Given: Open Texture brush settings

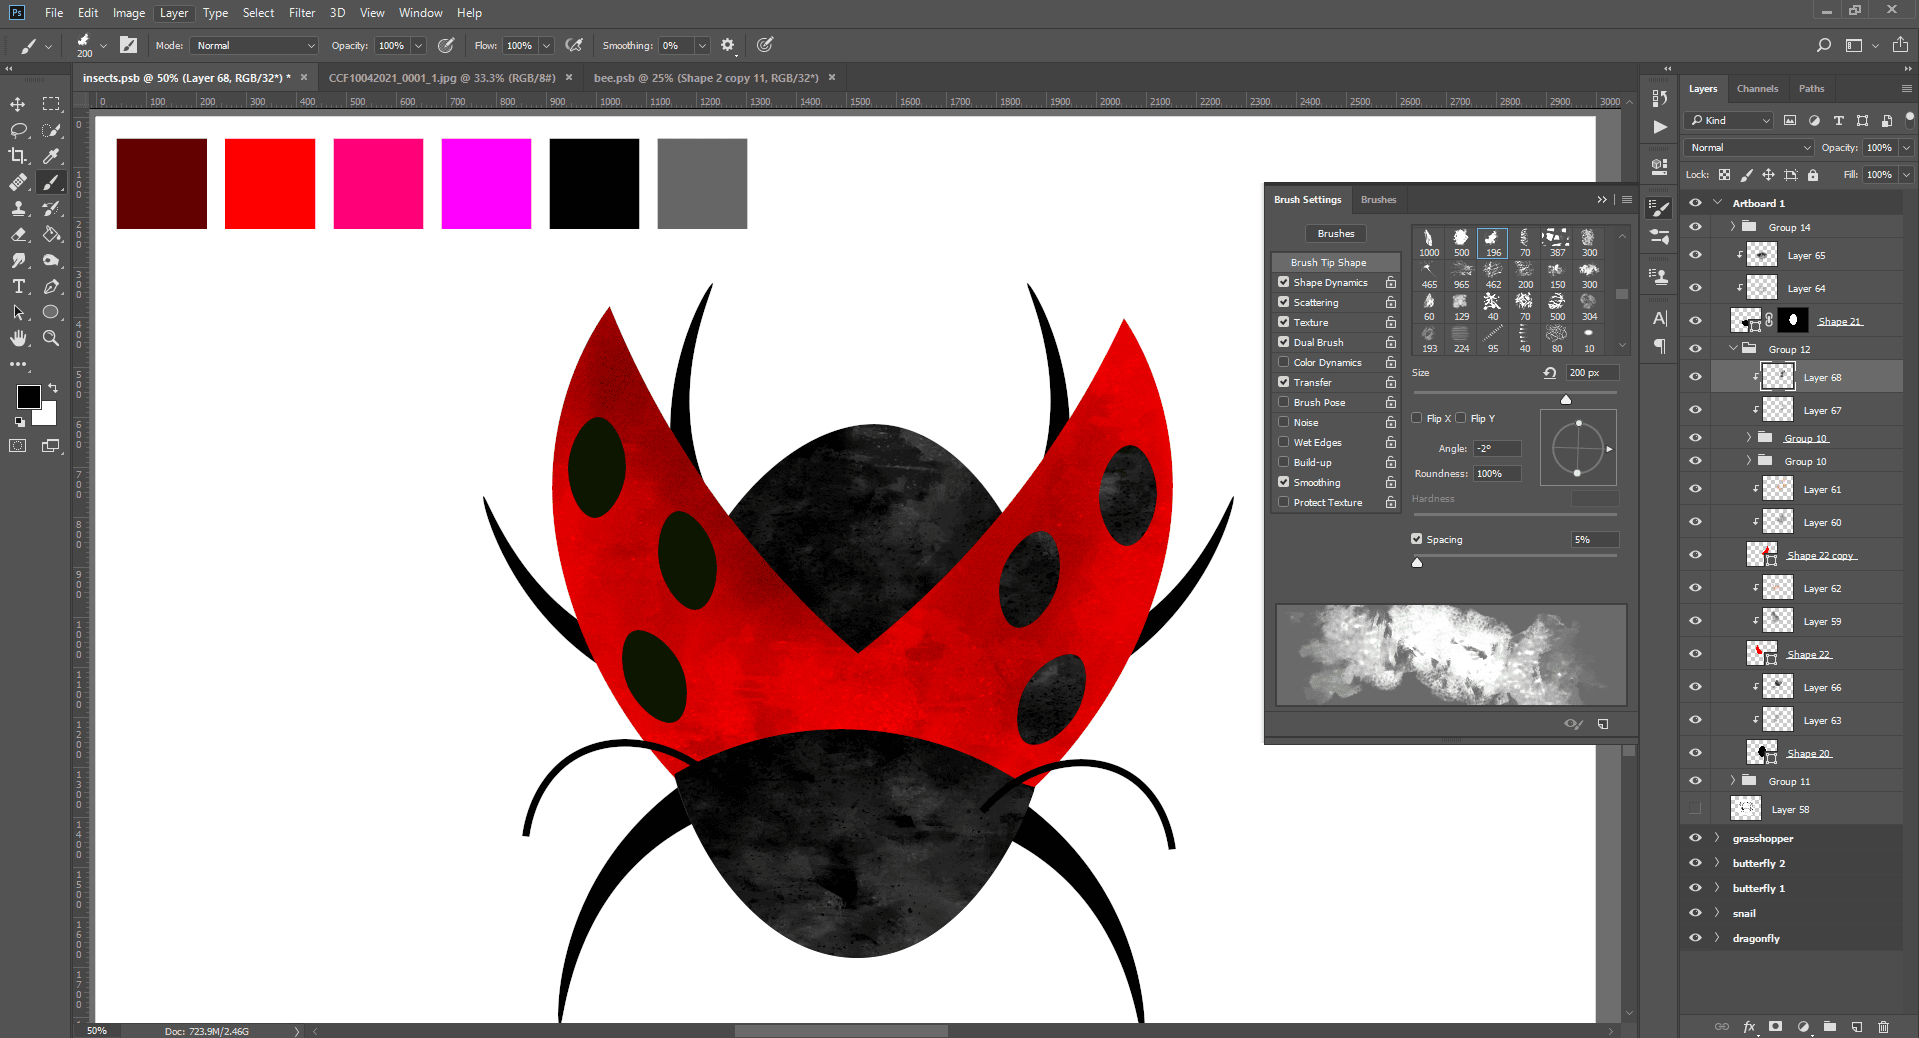Looking at the screenshot, I should click(x=1310, y=322).
